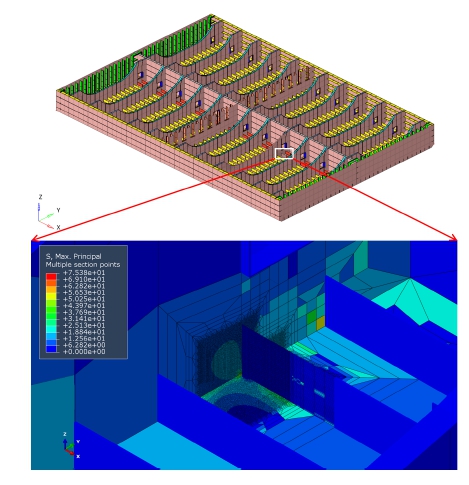Click the "S, Max. Principal" legend title
This screenshot has width=469, height=485.
73,256
